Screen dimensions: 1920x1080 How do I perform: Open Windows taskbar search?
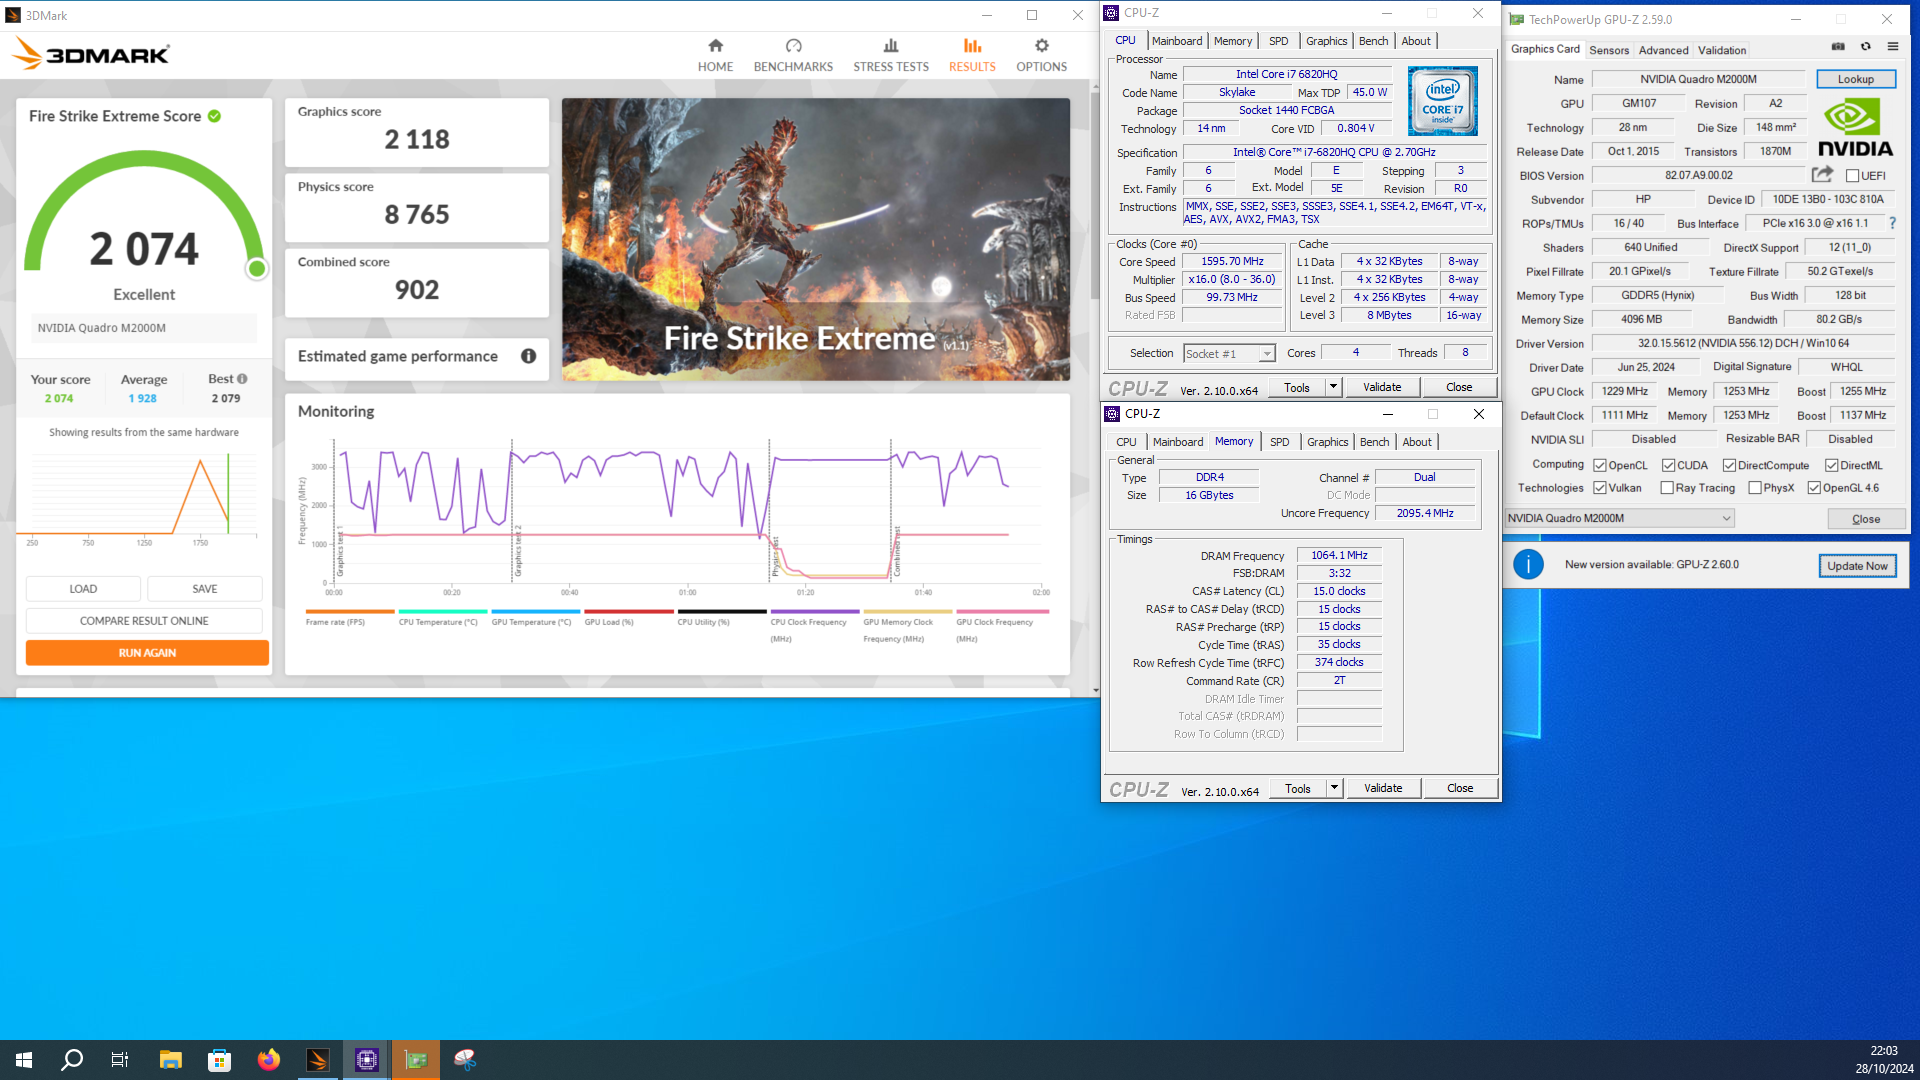tap(72, 1060)
